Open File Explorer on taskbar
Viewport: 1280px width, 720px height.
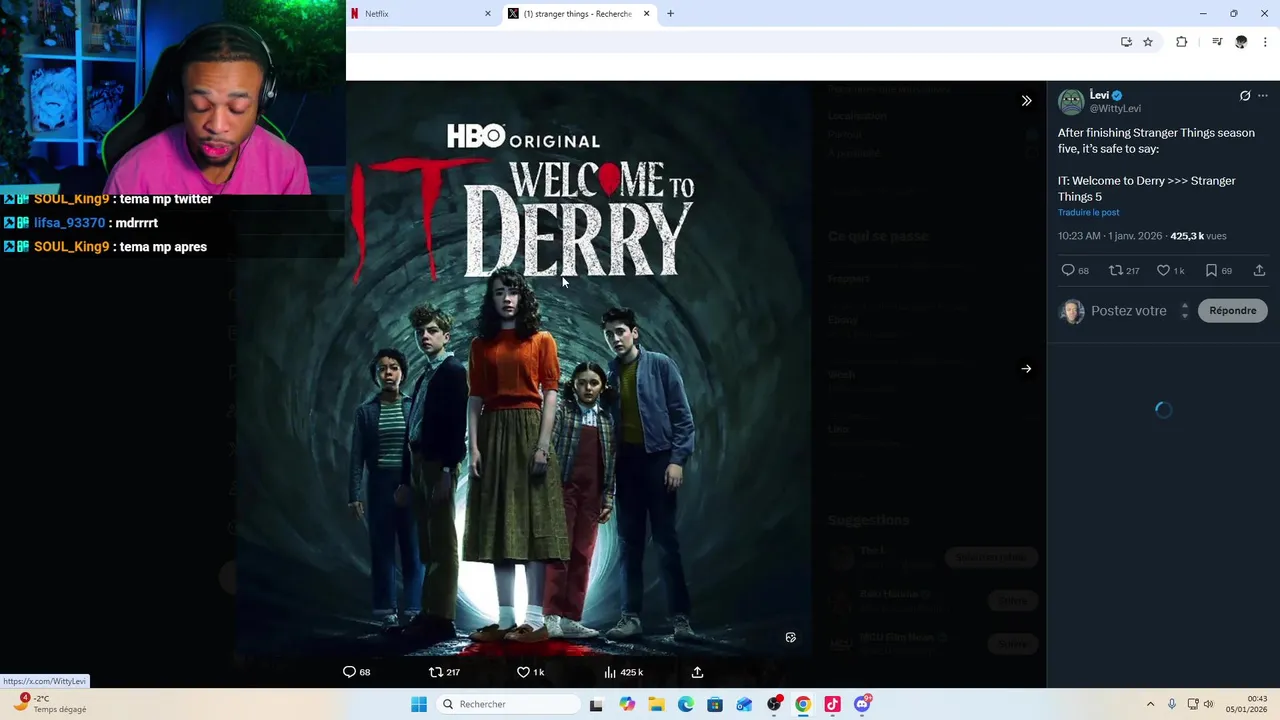pos(656,704)
